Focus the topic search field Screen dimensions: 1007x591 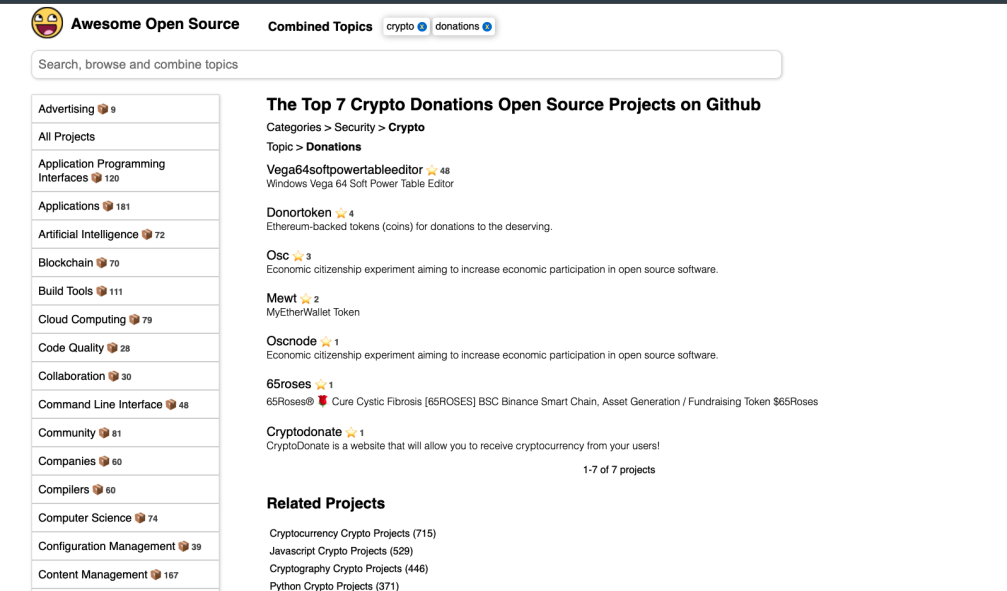pyautogui.click(x=407, y=64)
